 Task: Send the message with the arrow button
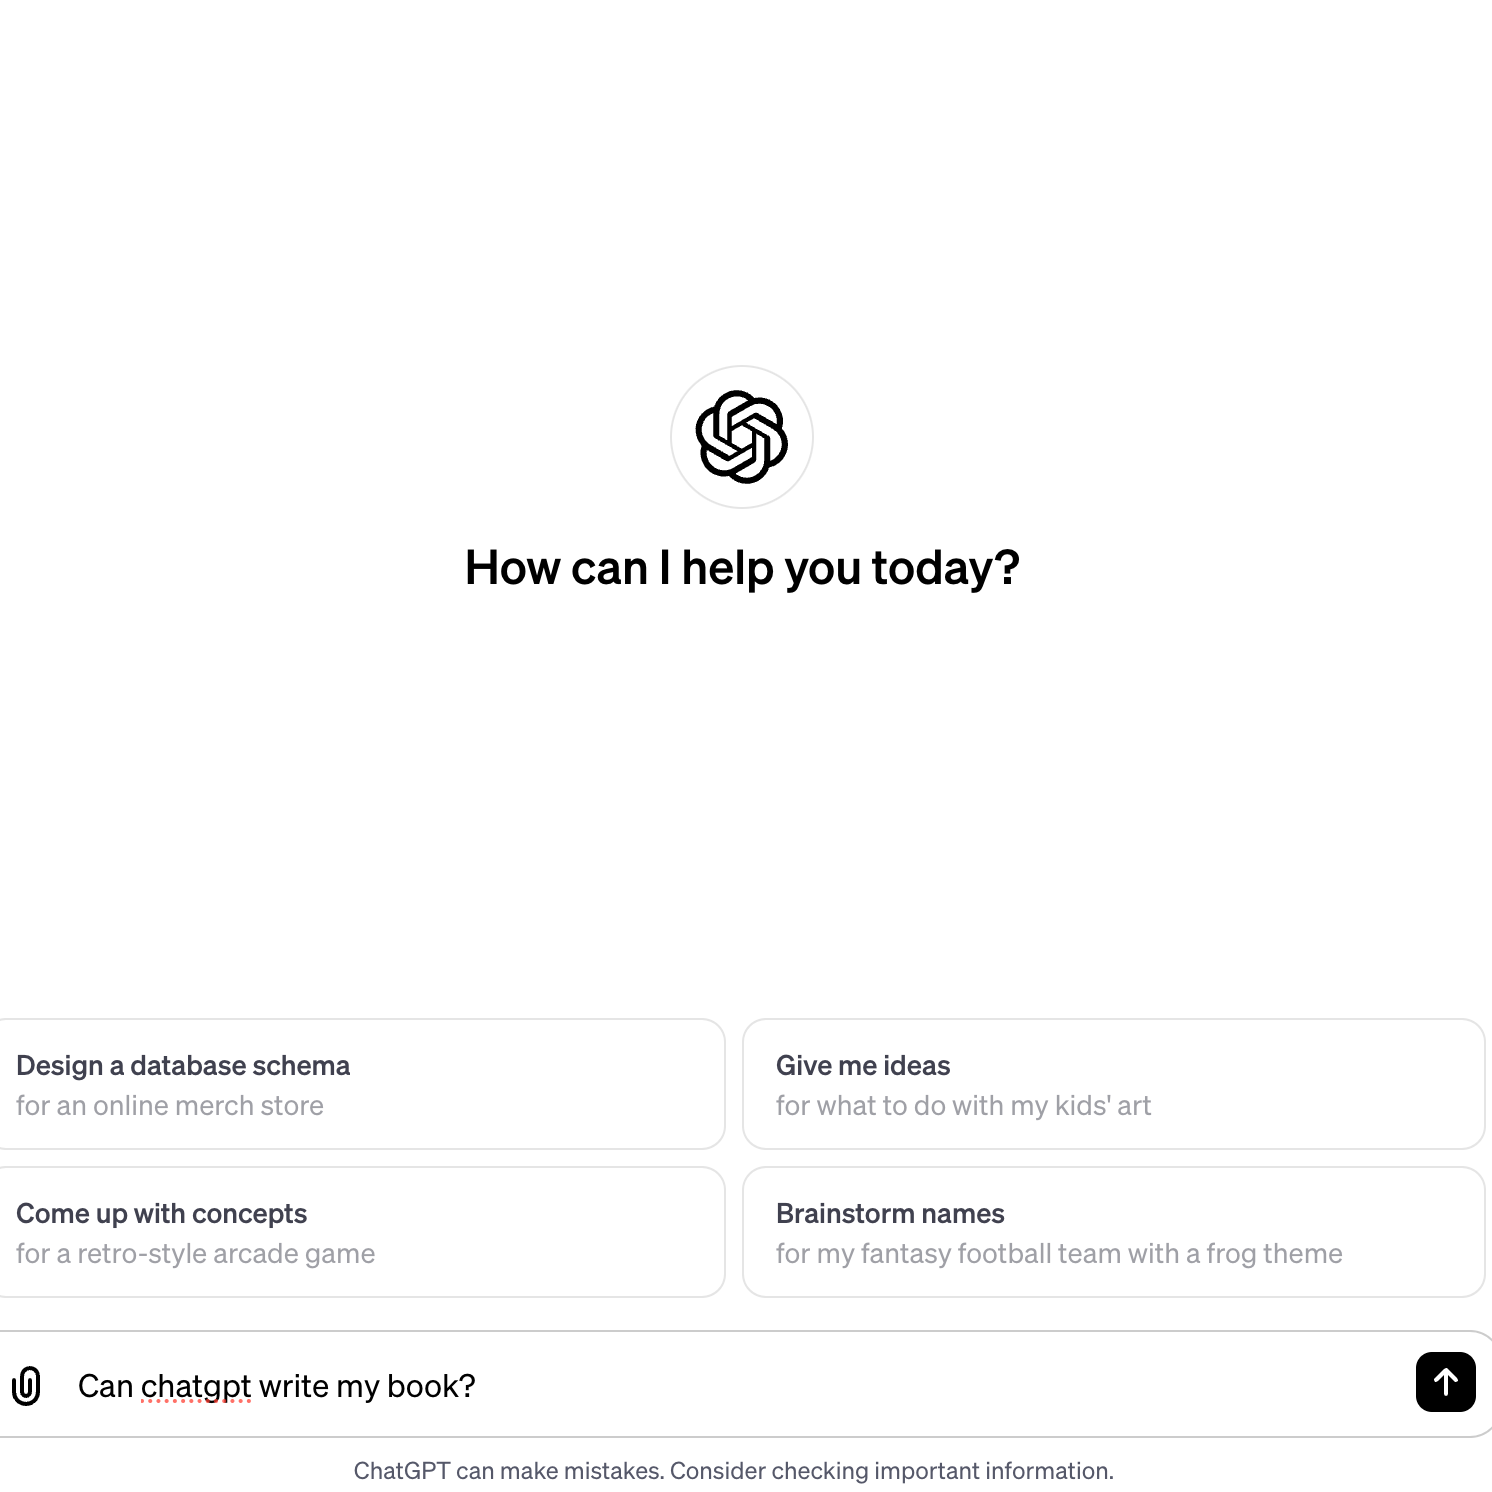pyautogui.click(x=1445, y=1382)
